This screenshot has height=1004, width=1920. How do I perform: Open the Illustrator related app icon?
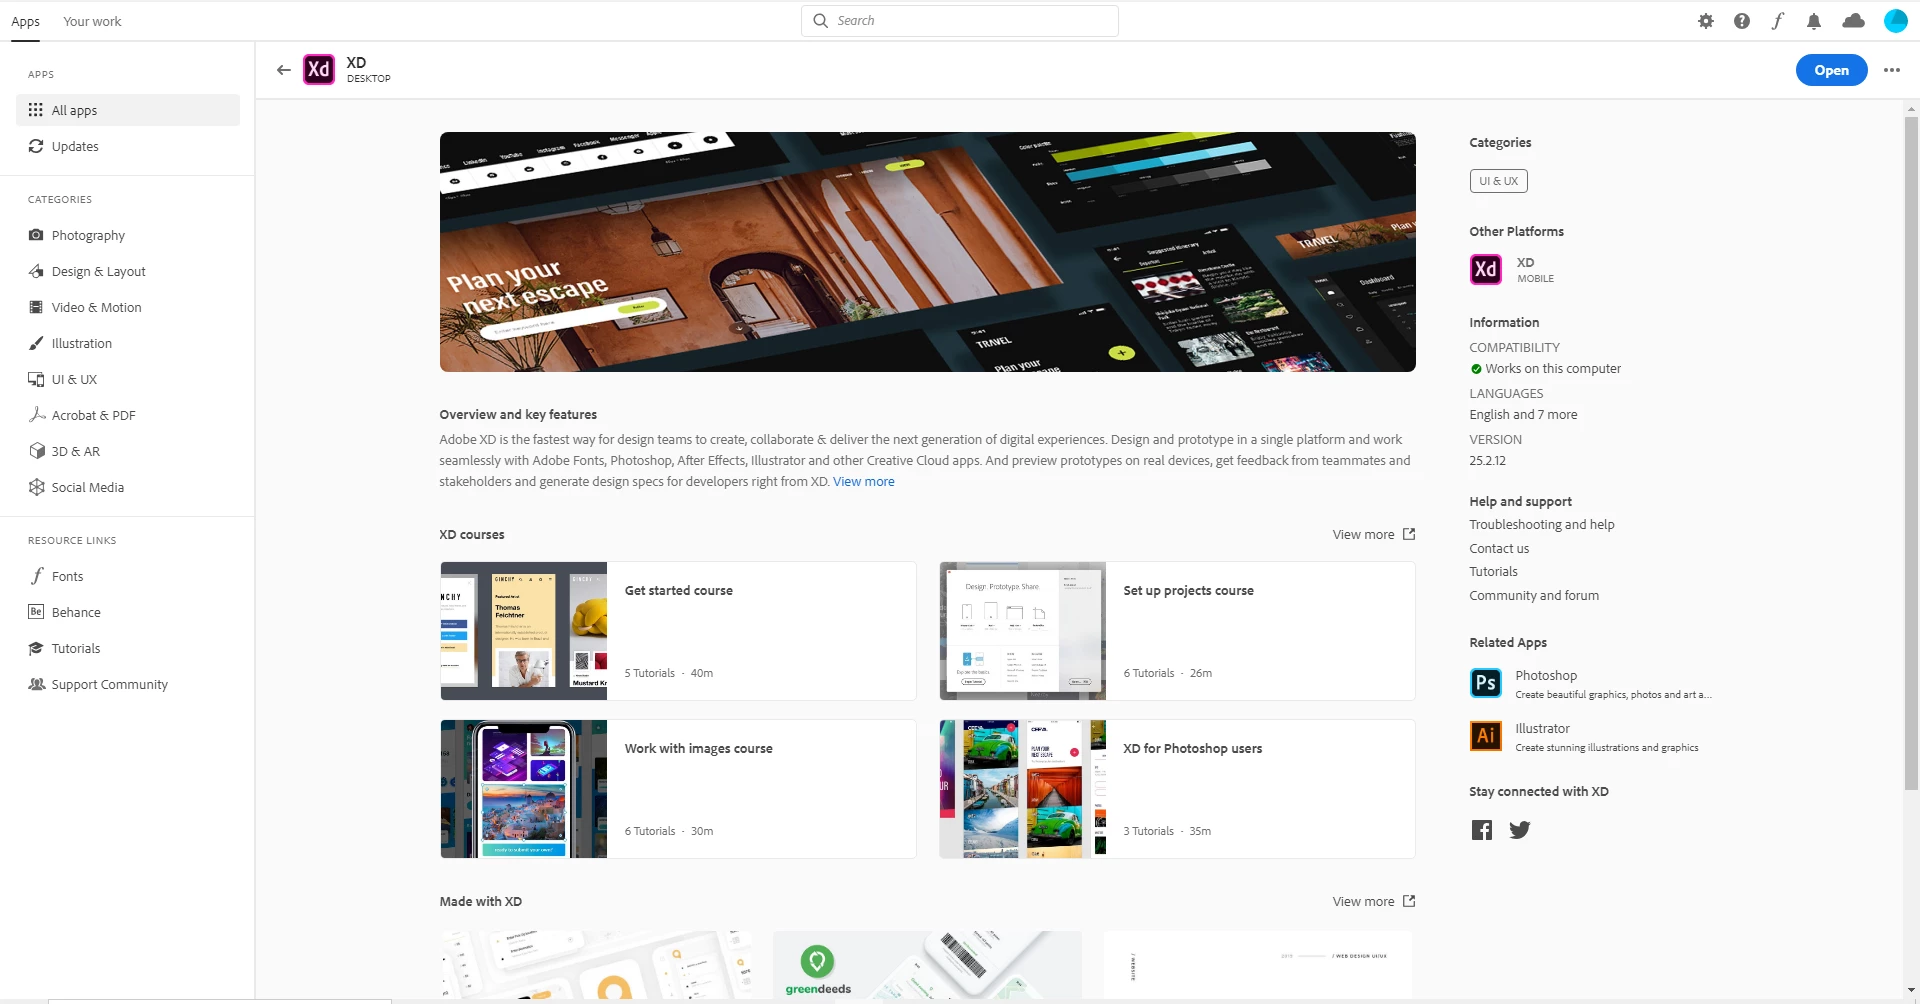(1486, 736)
